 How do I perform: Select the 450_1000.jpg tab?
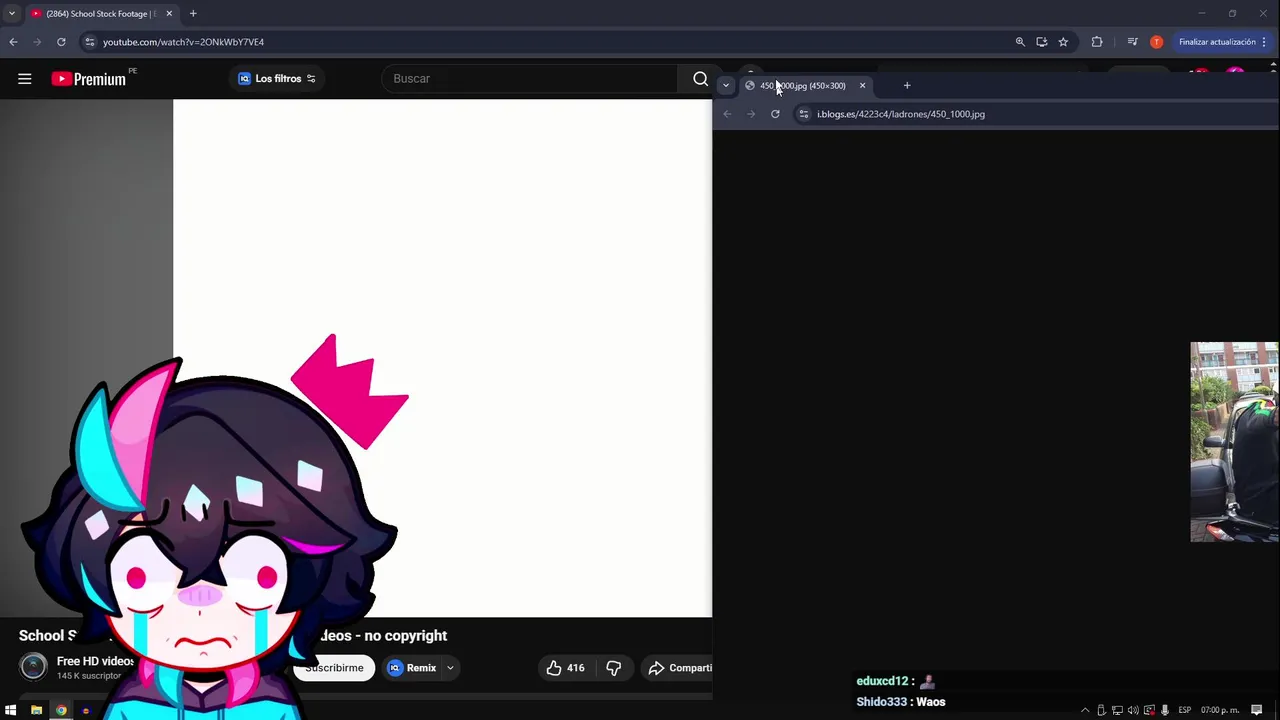click(803, 86)
